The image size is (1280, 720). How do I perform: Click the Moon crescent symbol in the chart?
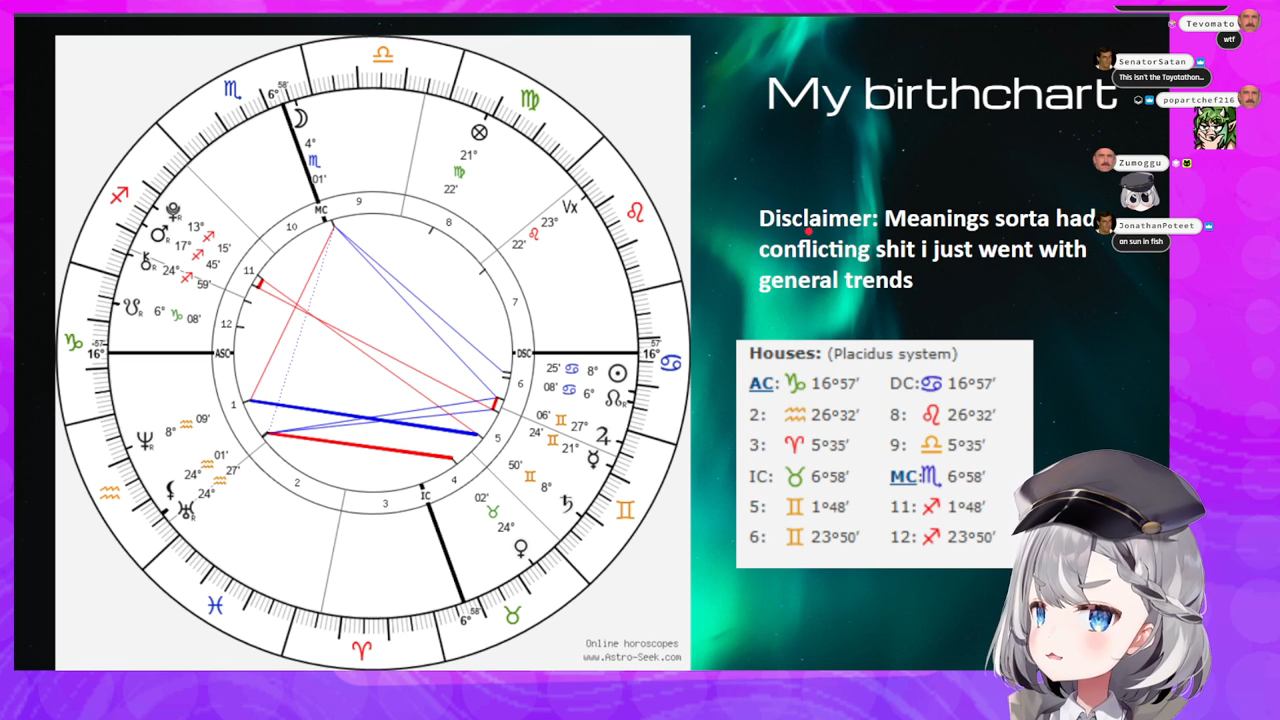300,119
